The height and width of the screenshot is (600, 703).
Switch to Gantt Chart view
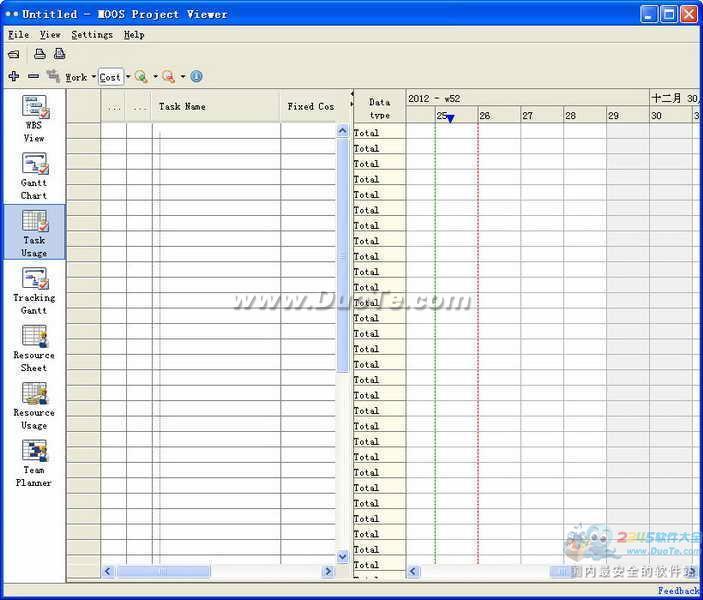click(35, 176)
